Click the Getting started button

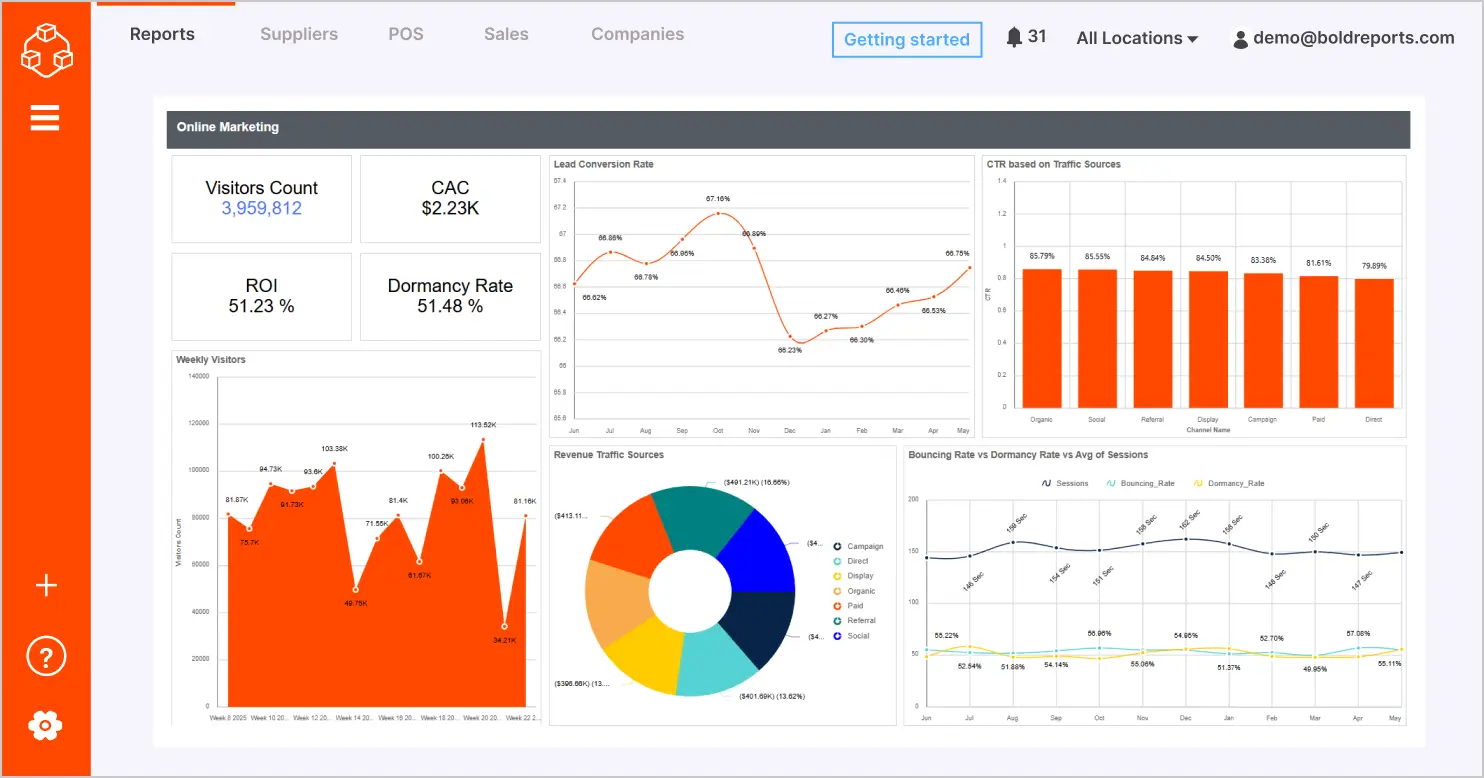click(x=906, y=40)
